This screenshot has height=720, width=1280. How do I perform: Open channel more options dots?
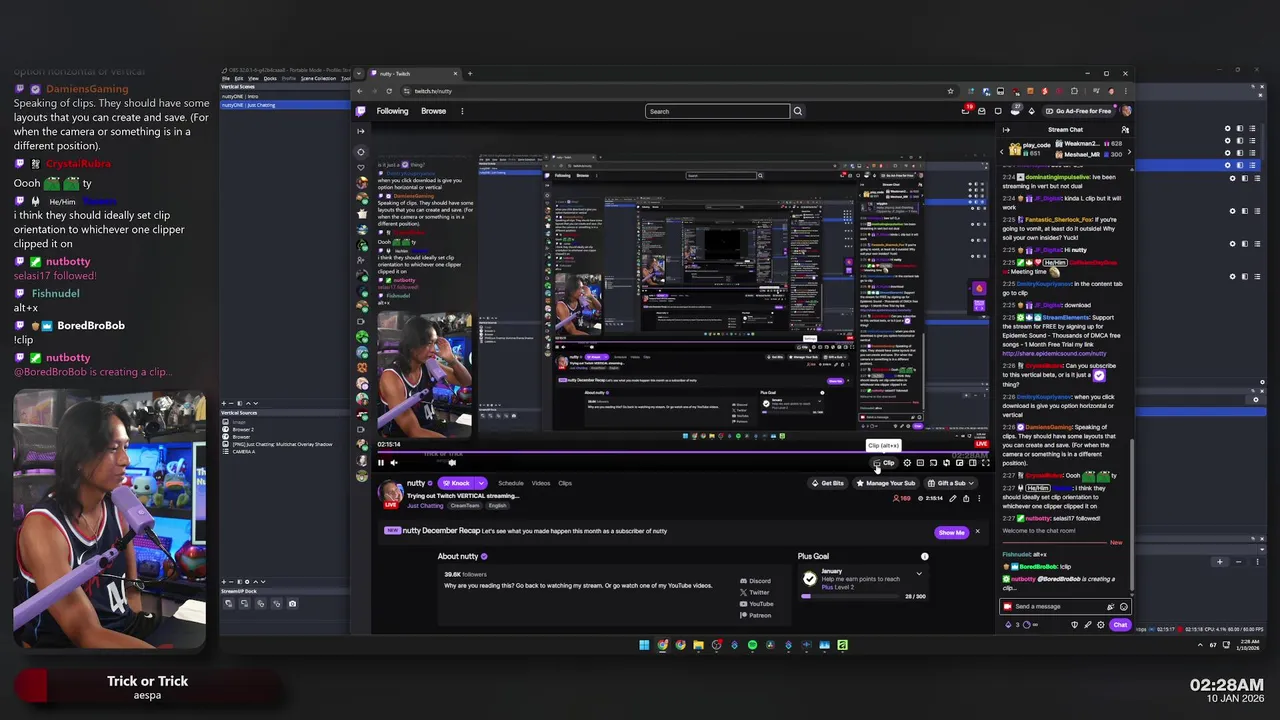979,498
